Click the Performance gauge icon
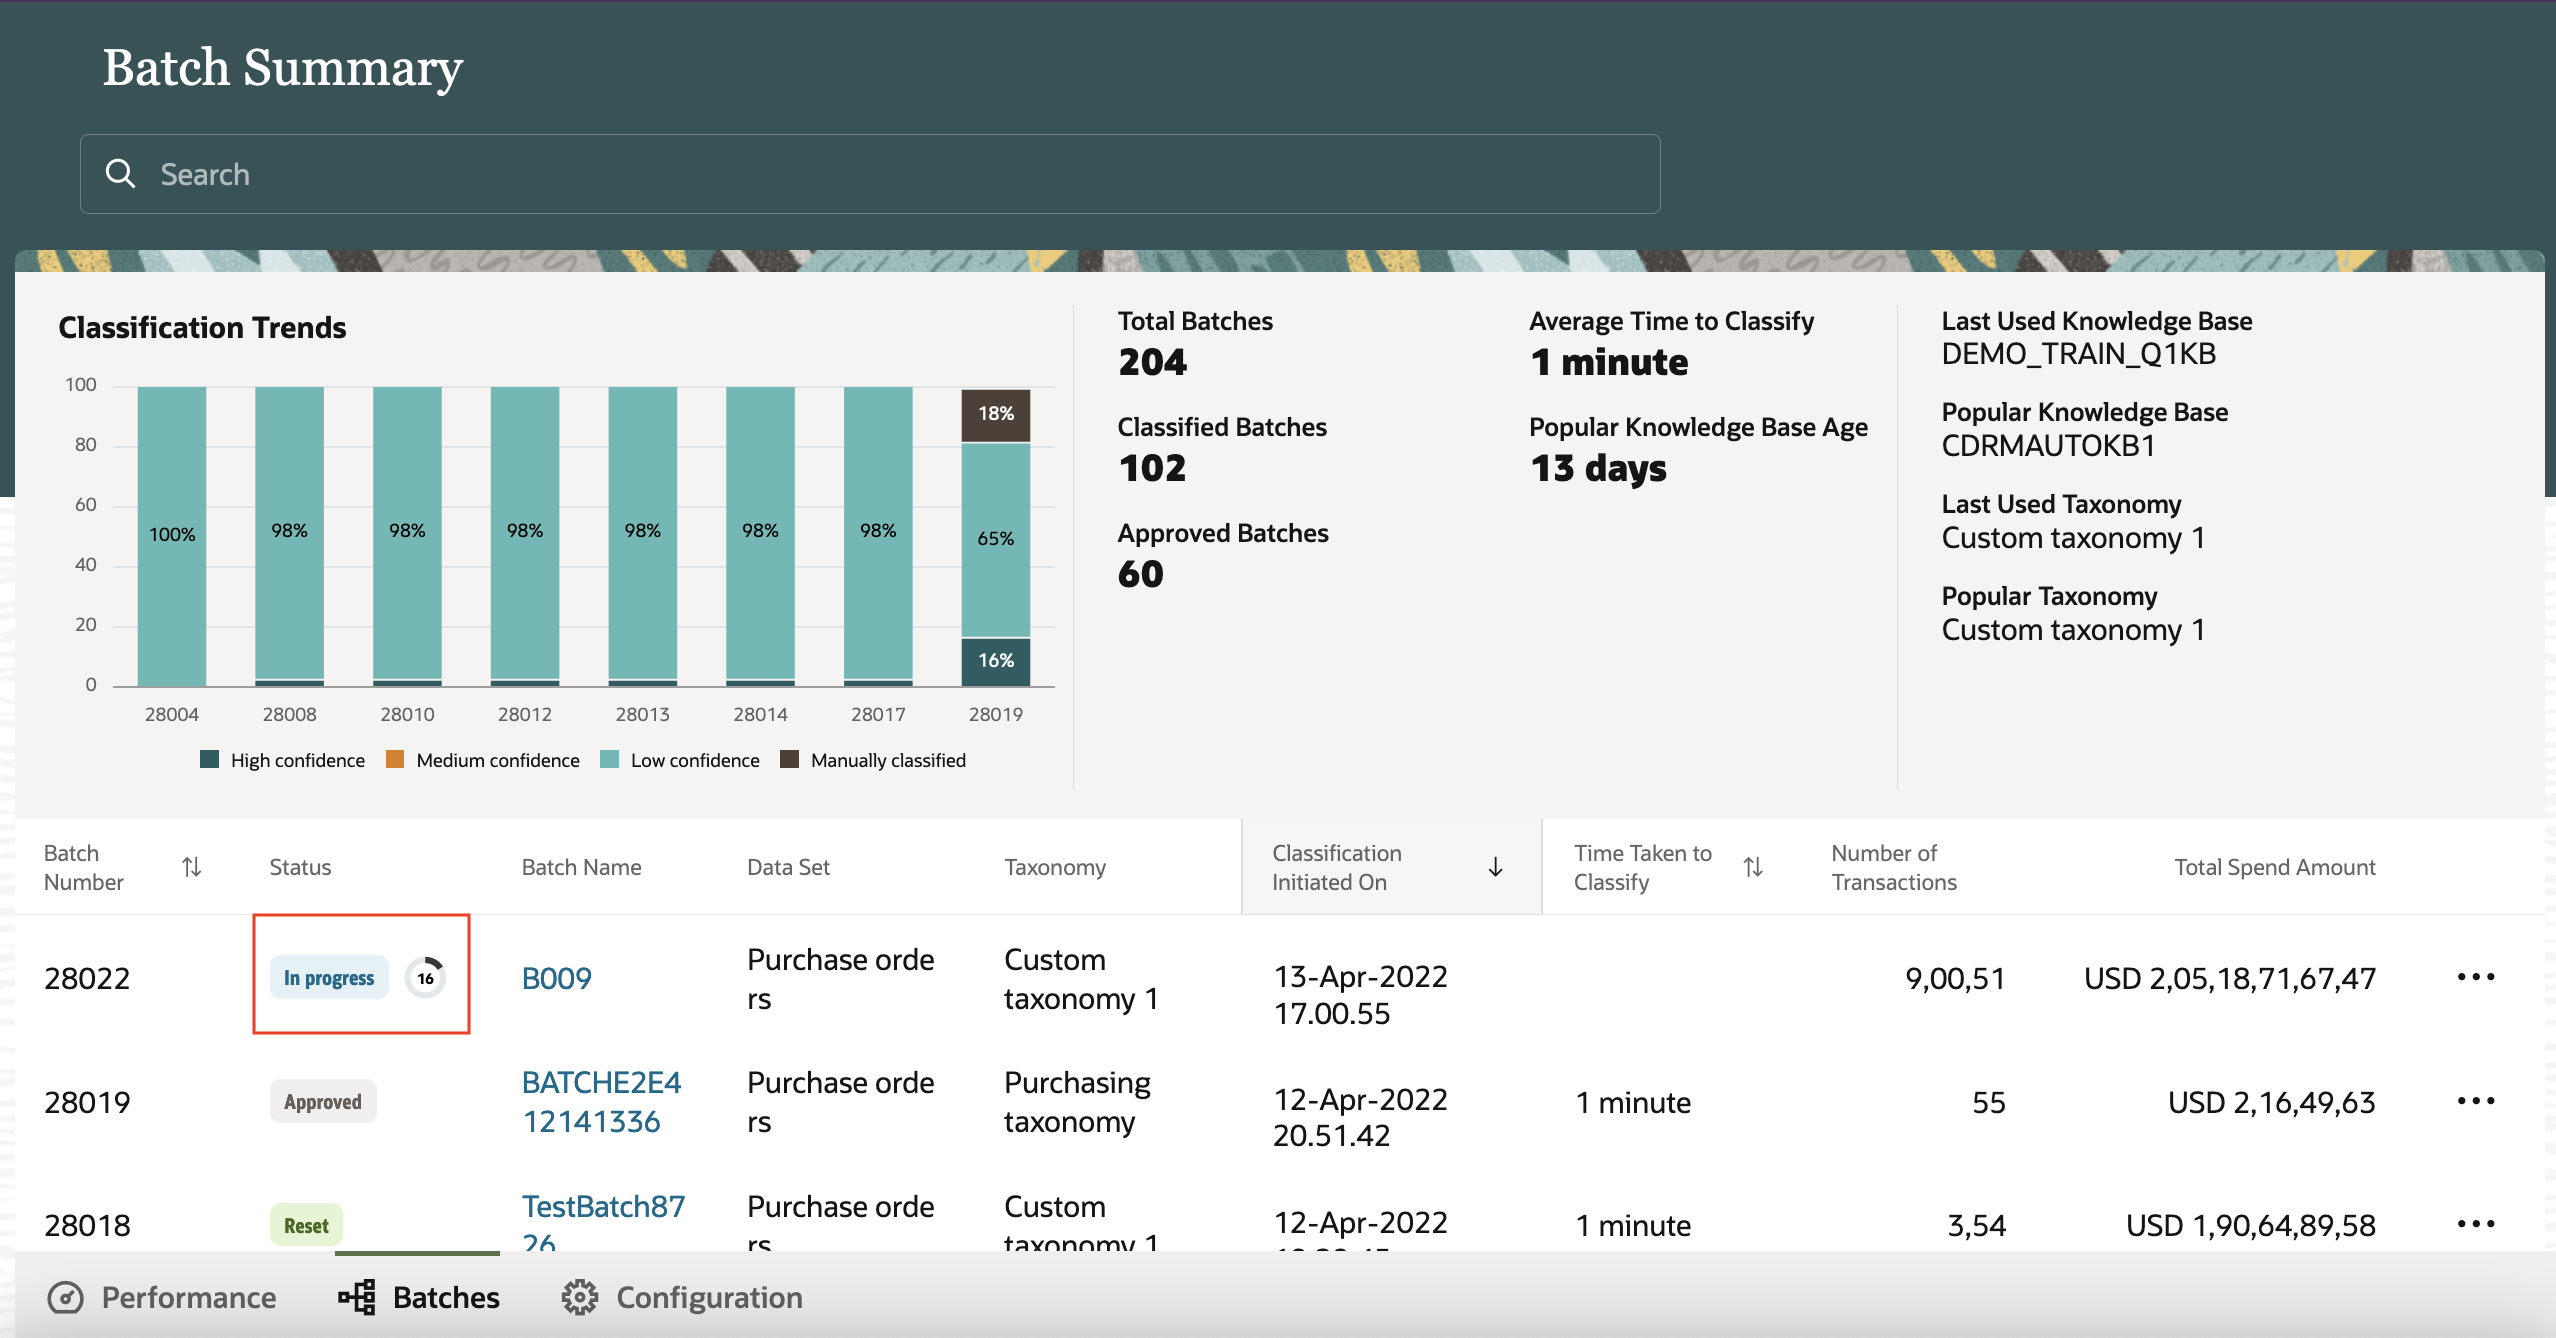This screenshot has width=2556, height=1338. (x=66, y=1297)
